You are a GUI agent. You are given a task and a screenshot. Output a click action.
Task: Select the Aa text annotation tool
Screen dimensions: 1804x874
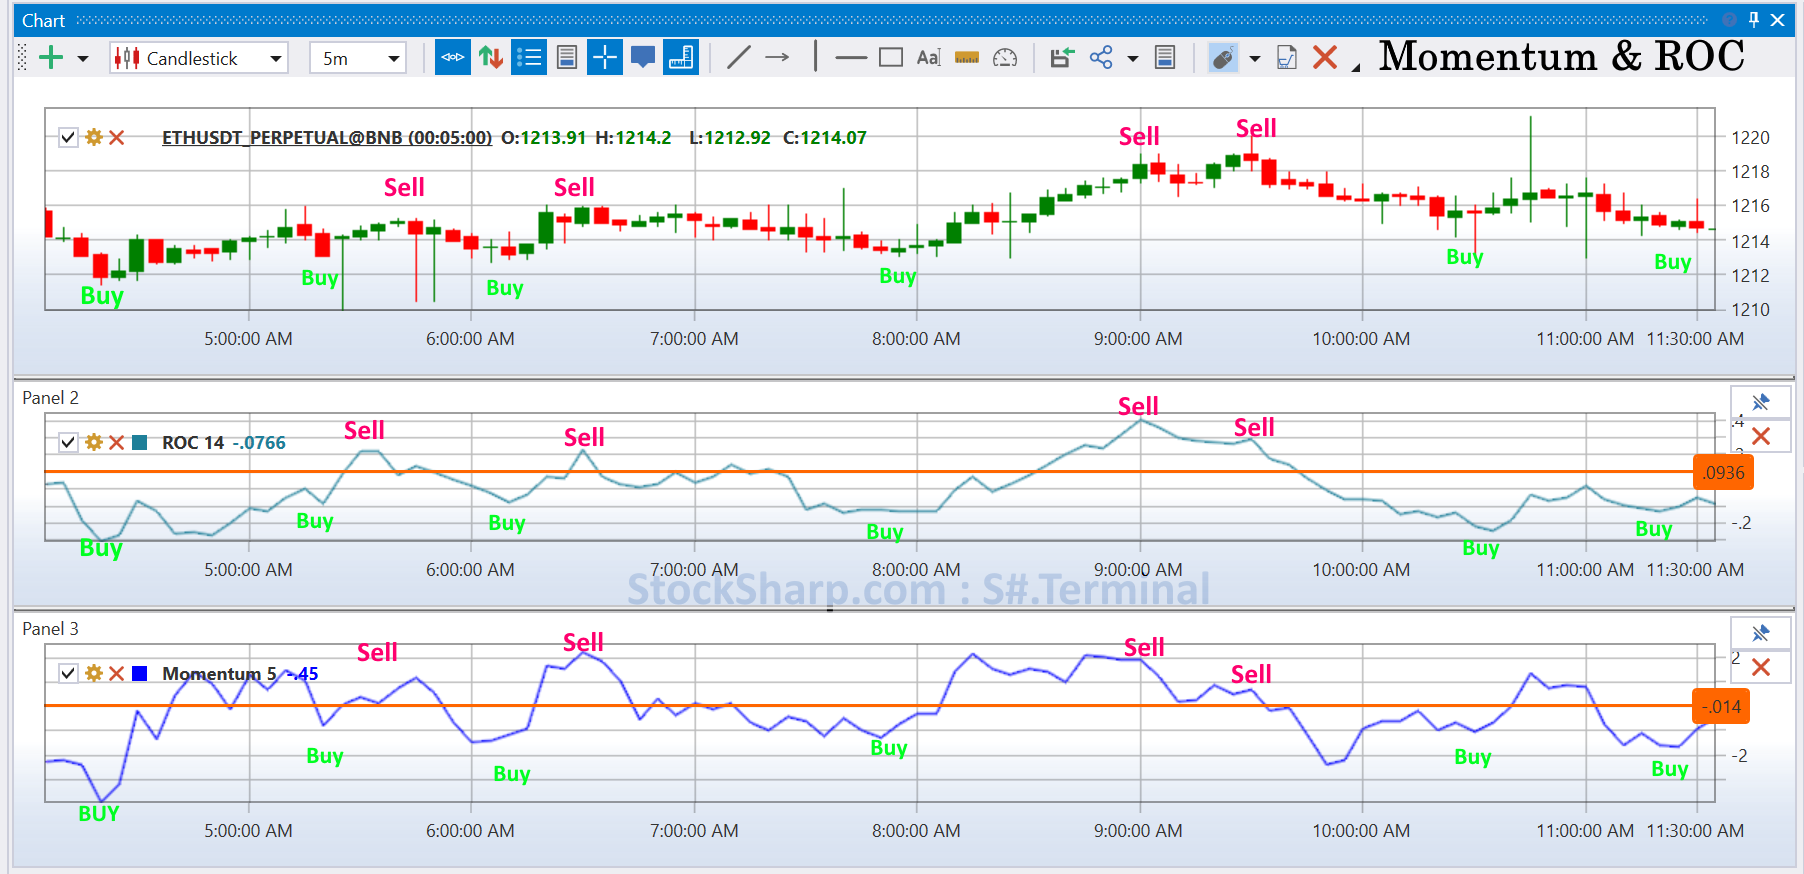(929, 57)
